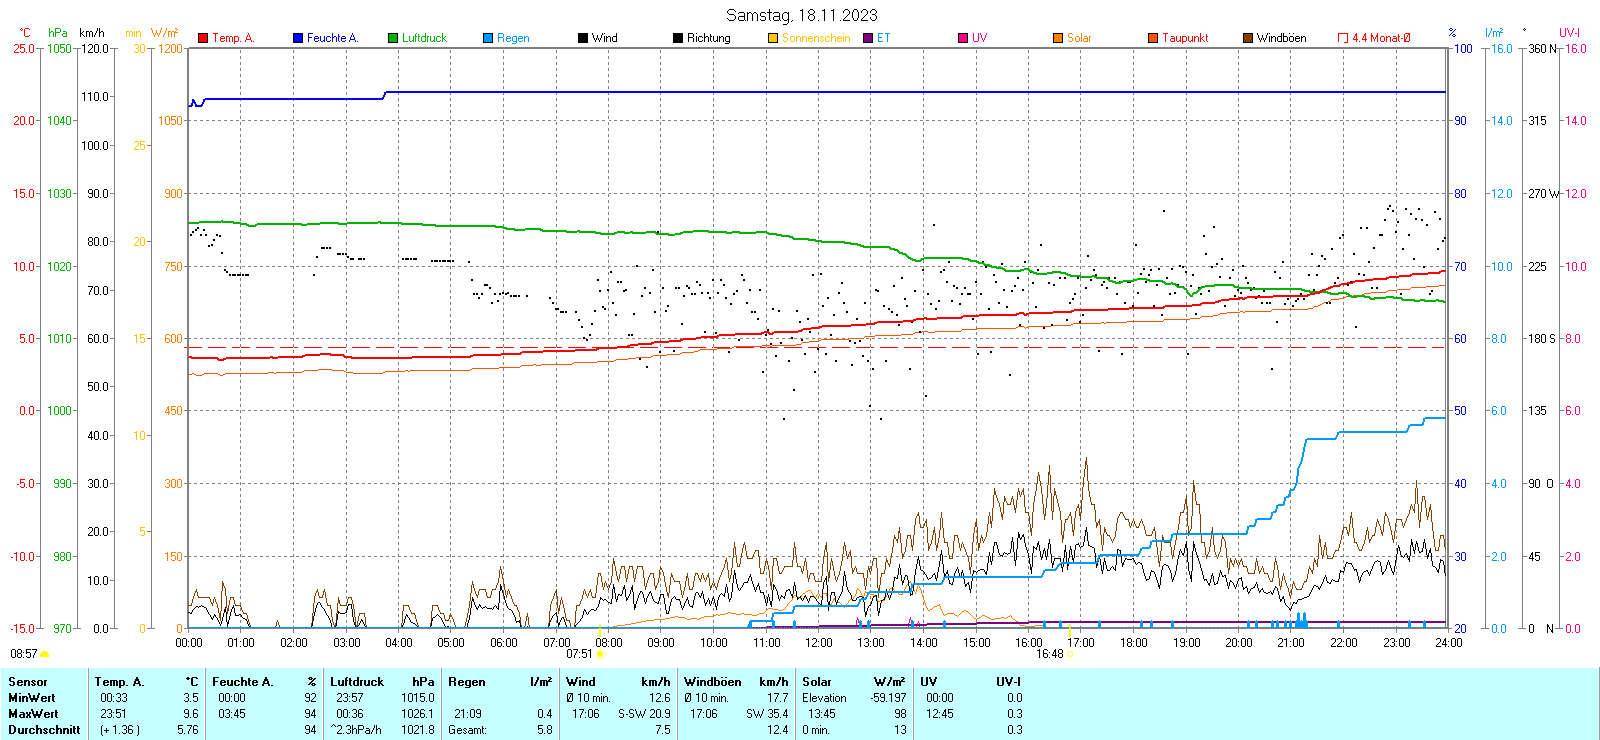Select the Windböen column header in table
The width and height of the screenshot is (1600, 740).
tap(713, 682)
